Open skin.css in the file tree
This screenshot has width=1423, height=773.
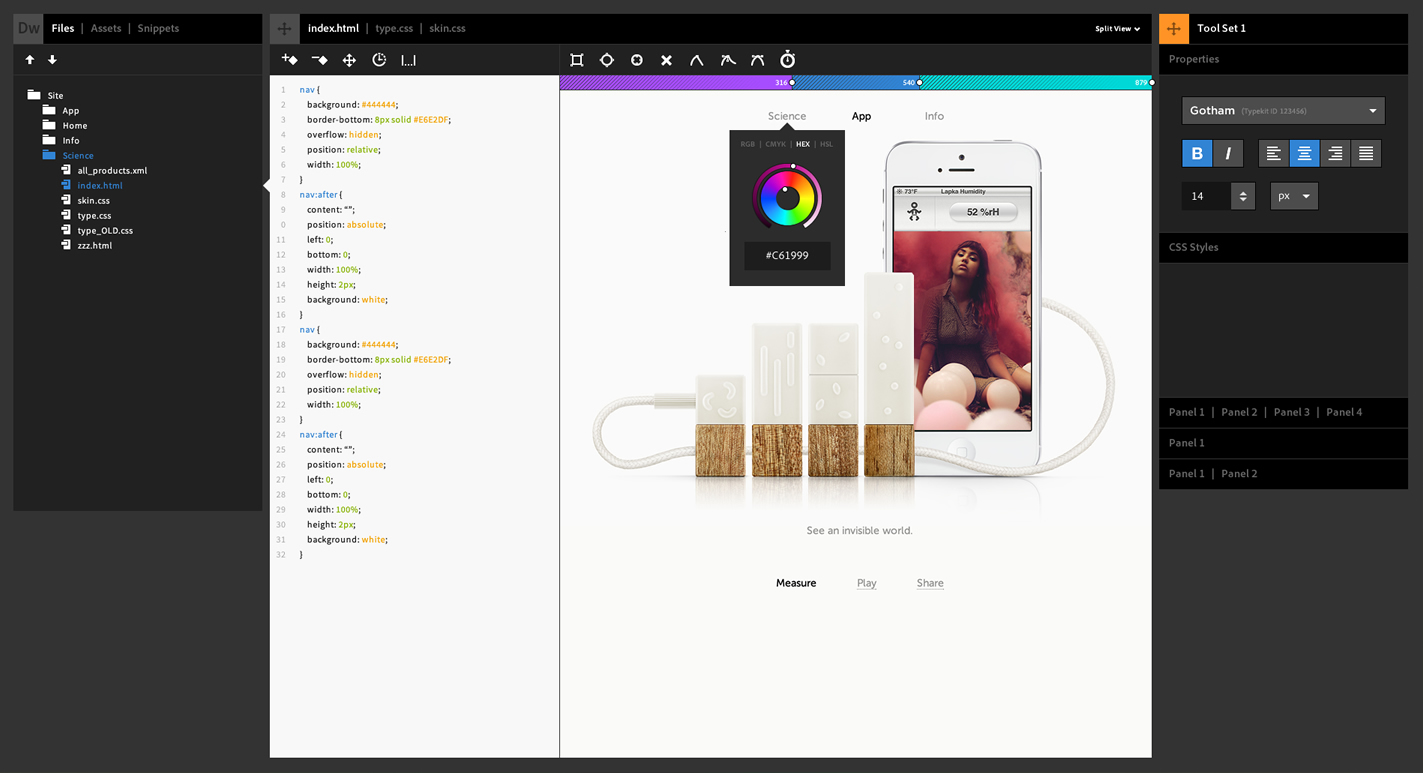click(94, 200)
